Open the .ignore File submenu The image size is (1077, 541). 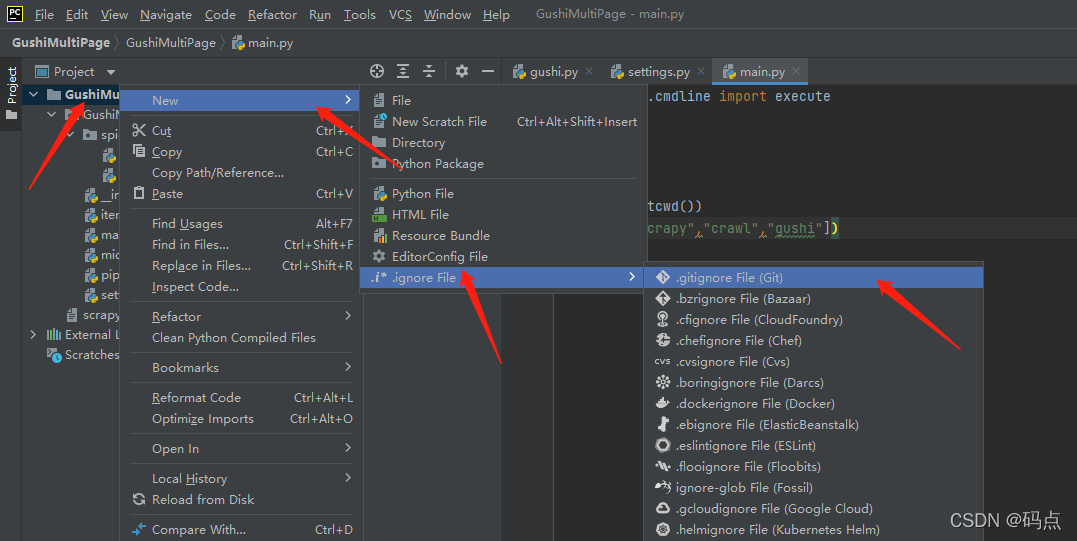click(x=500, y=277)
